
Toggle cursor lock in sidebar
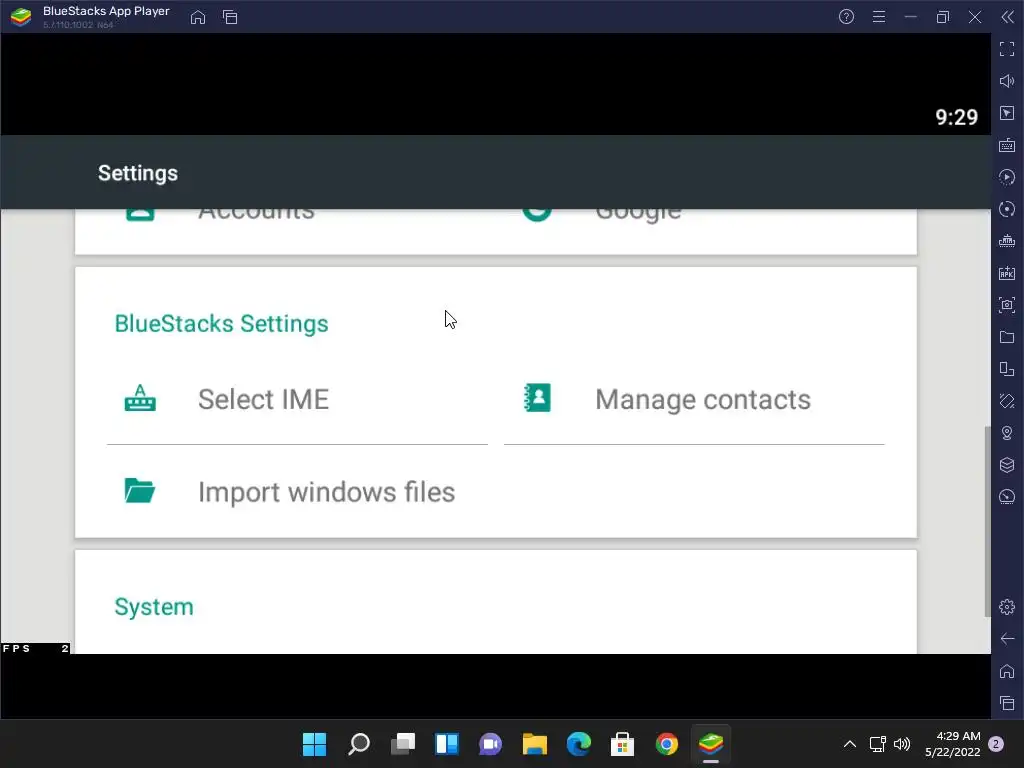tap(1007, 113)
